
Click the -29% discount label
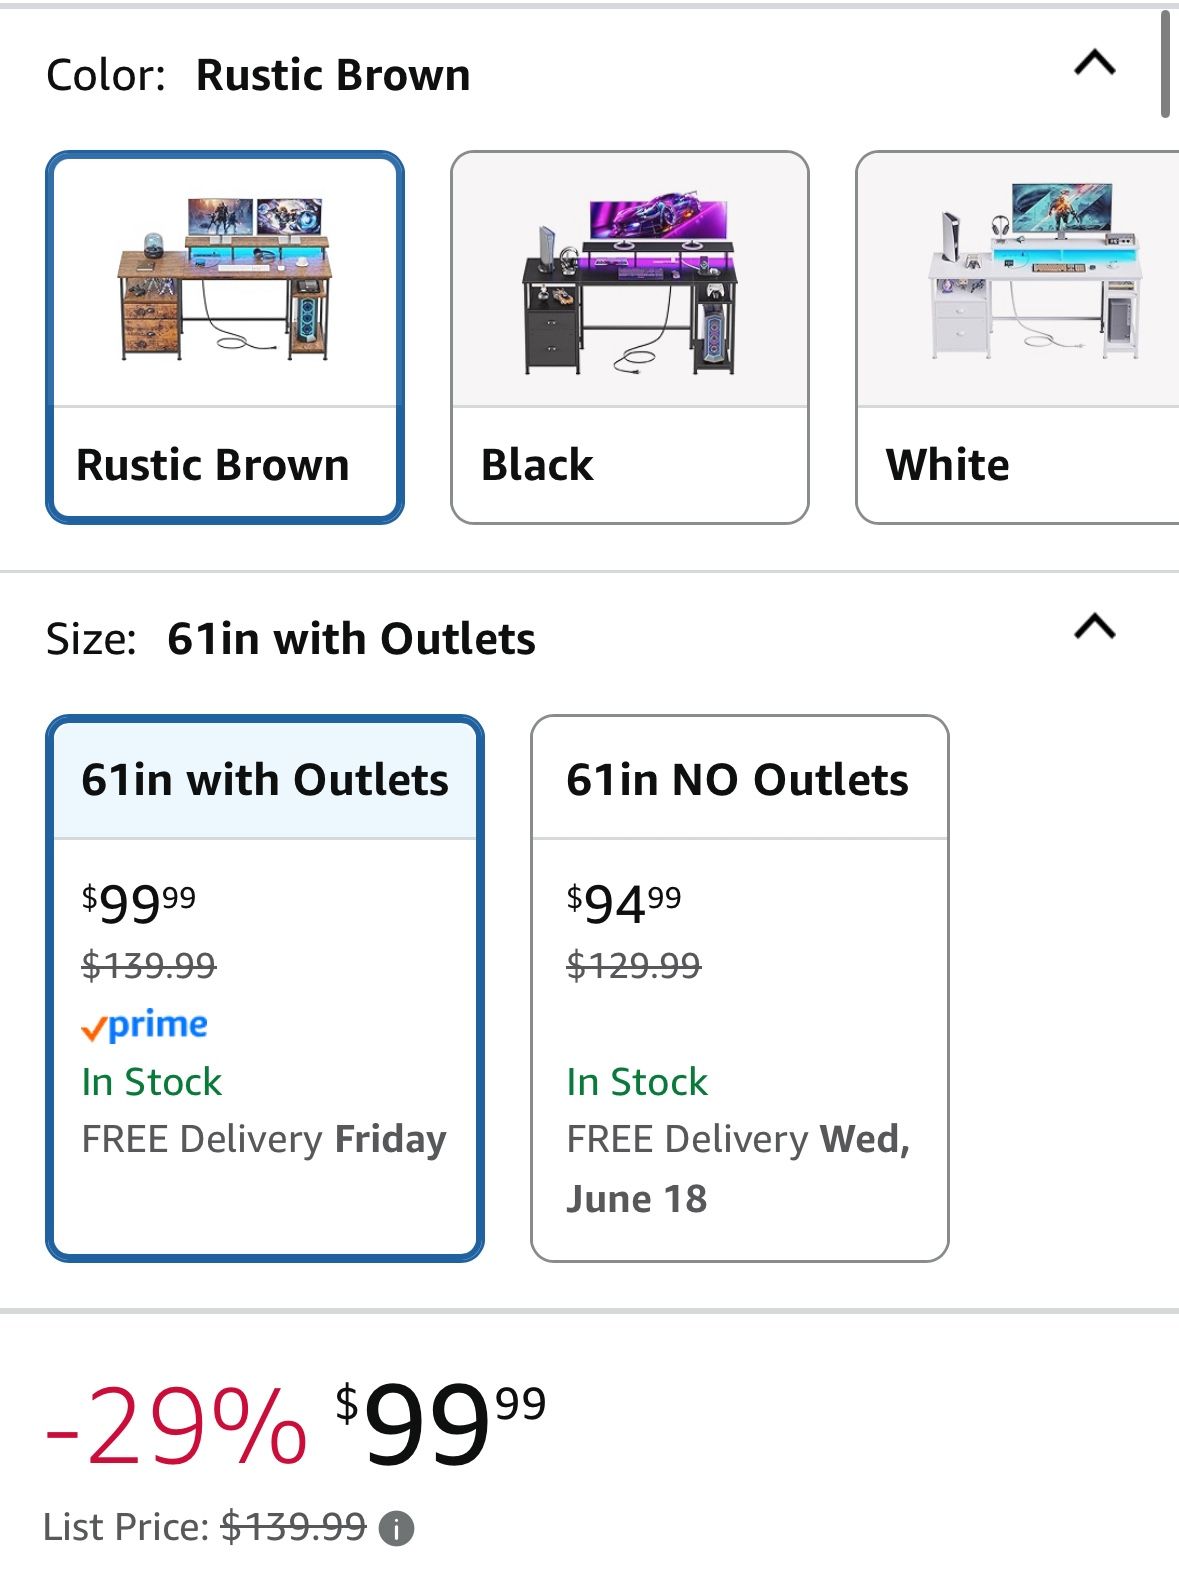[176, 1427]
